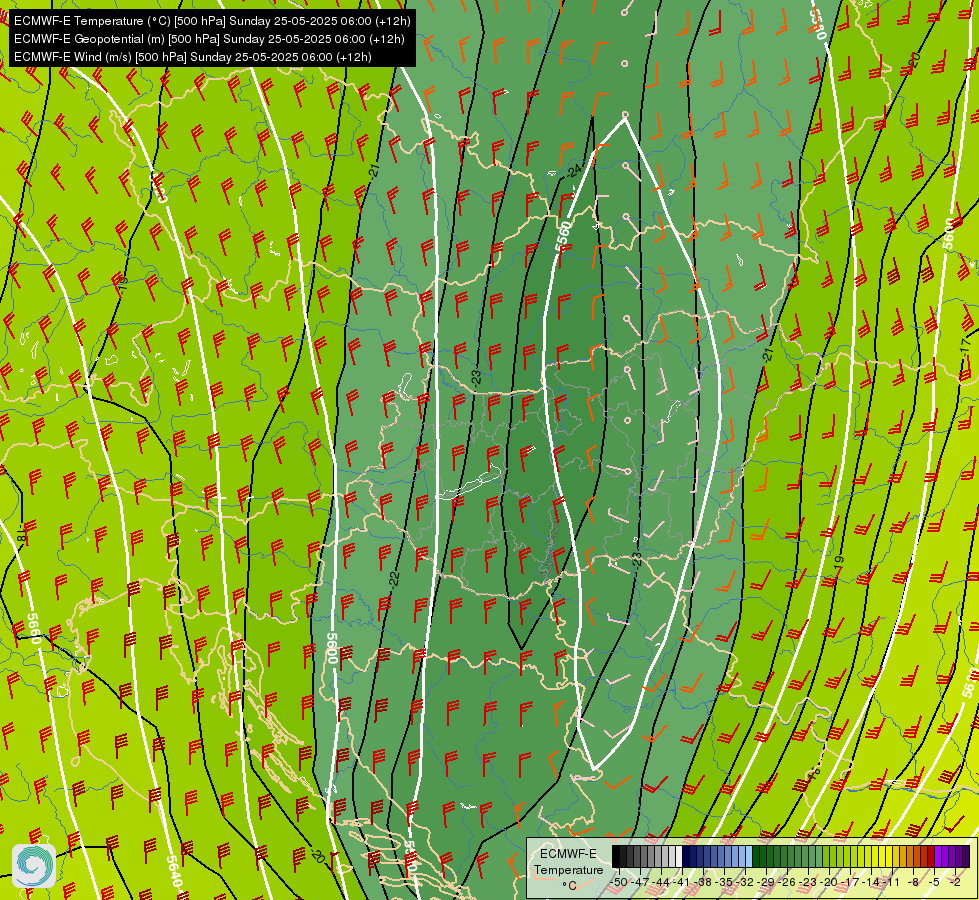This screenshot has width=979, height=900.
Task: Click the 5560 geopotential contour label
Action: coord(563,237)
